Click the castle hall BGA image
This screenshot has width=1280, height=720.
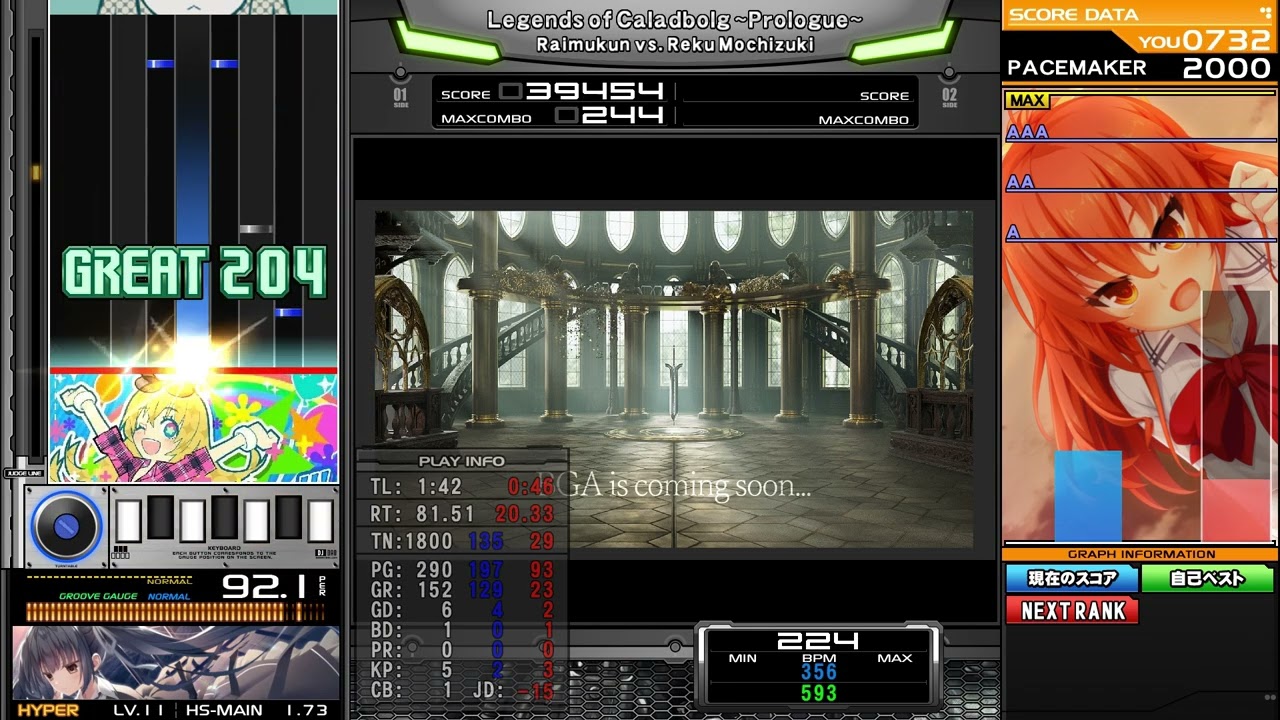[x=674, y=379]
